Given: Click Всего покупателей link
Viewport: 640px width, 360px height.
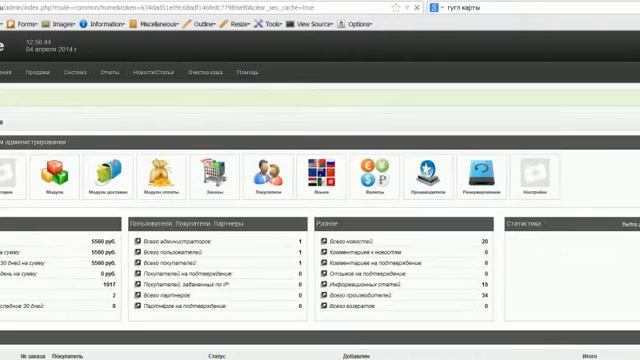Looking at the screenshot, I should [170, 263].
